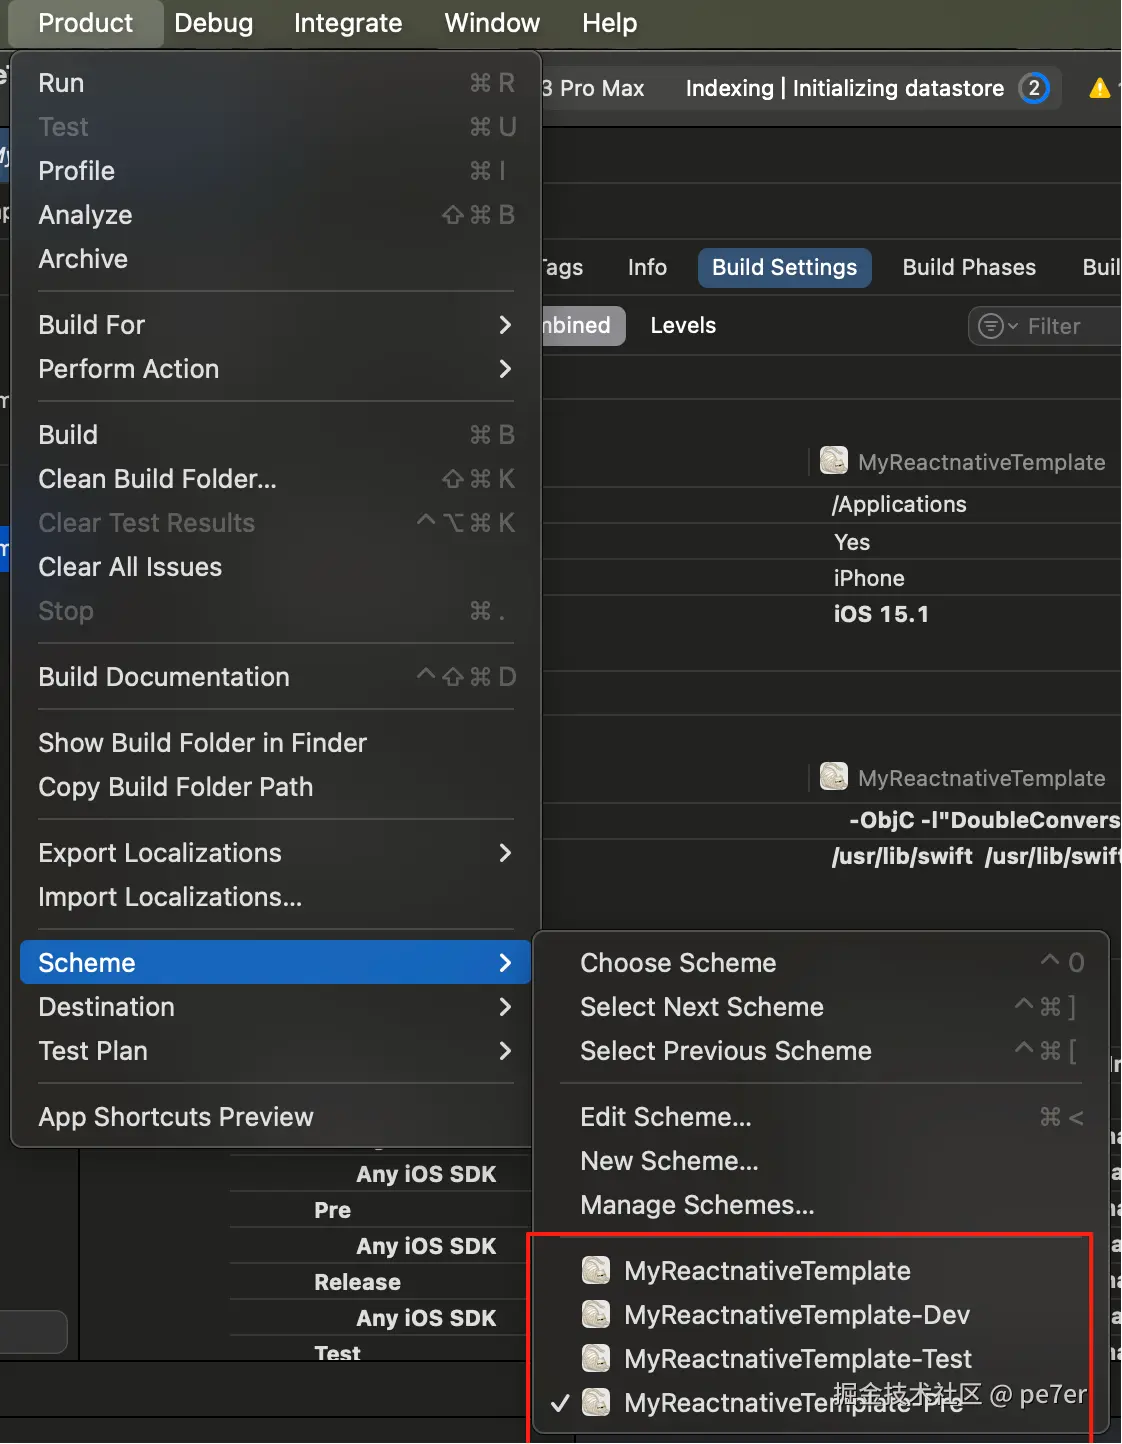Select Manage Schemes… option
Viewport: 1122px width, 1444px height.
pyautogui.click(x=697, y=1205)
